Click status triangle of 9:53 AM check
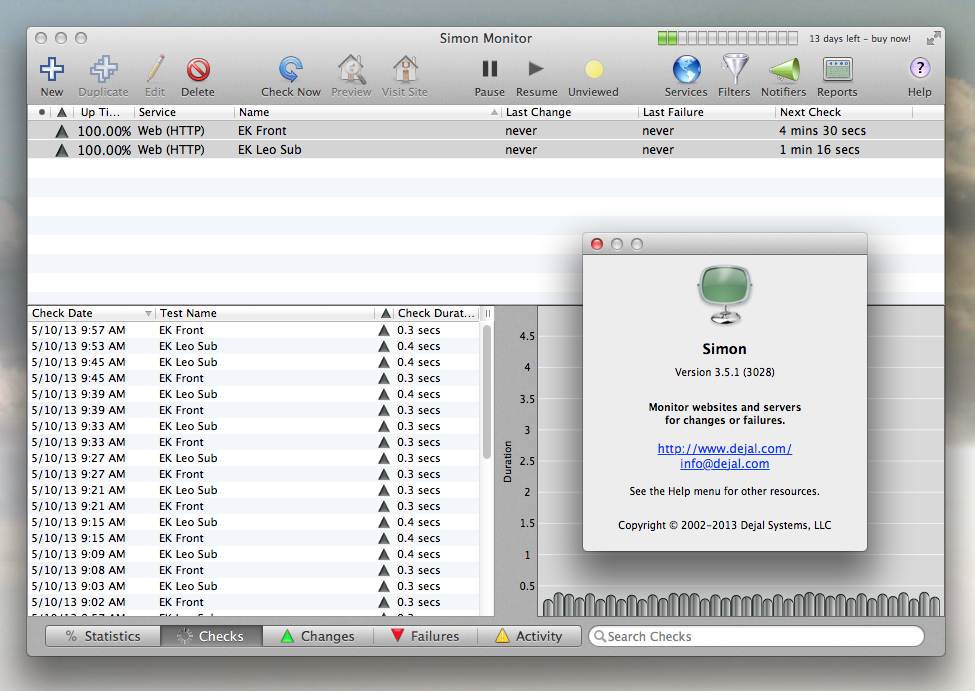The height and width of the screenshot is (691, 975). pos(384,346)
